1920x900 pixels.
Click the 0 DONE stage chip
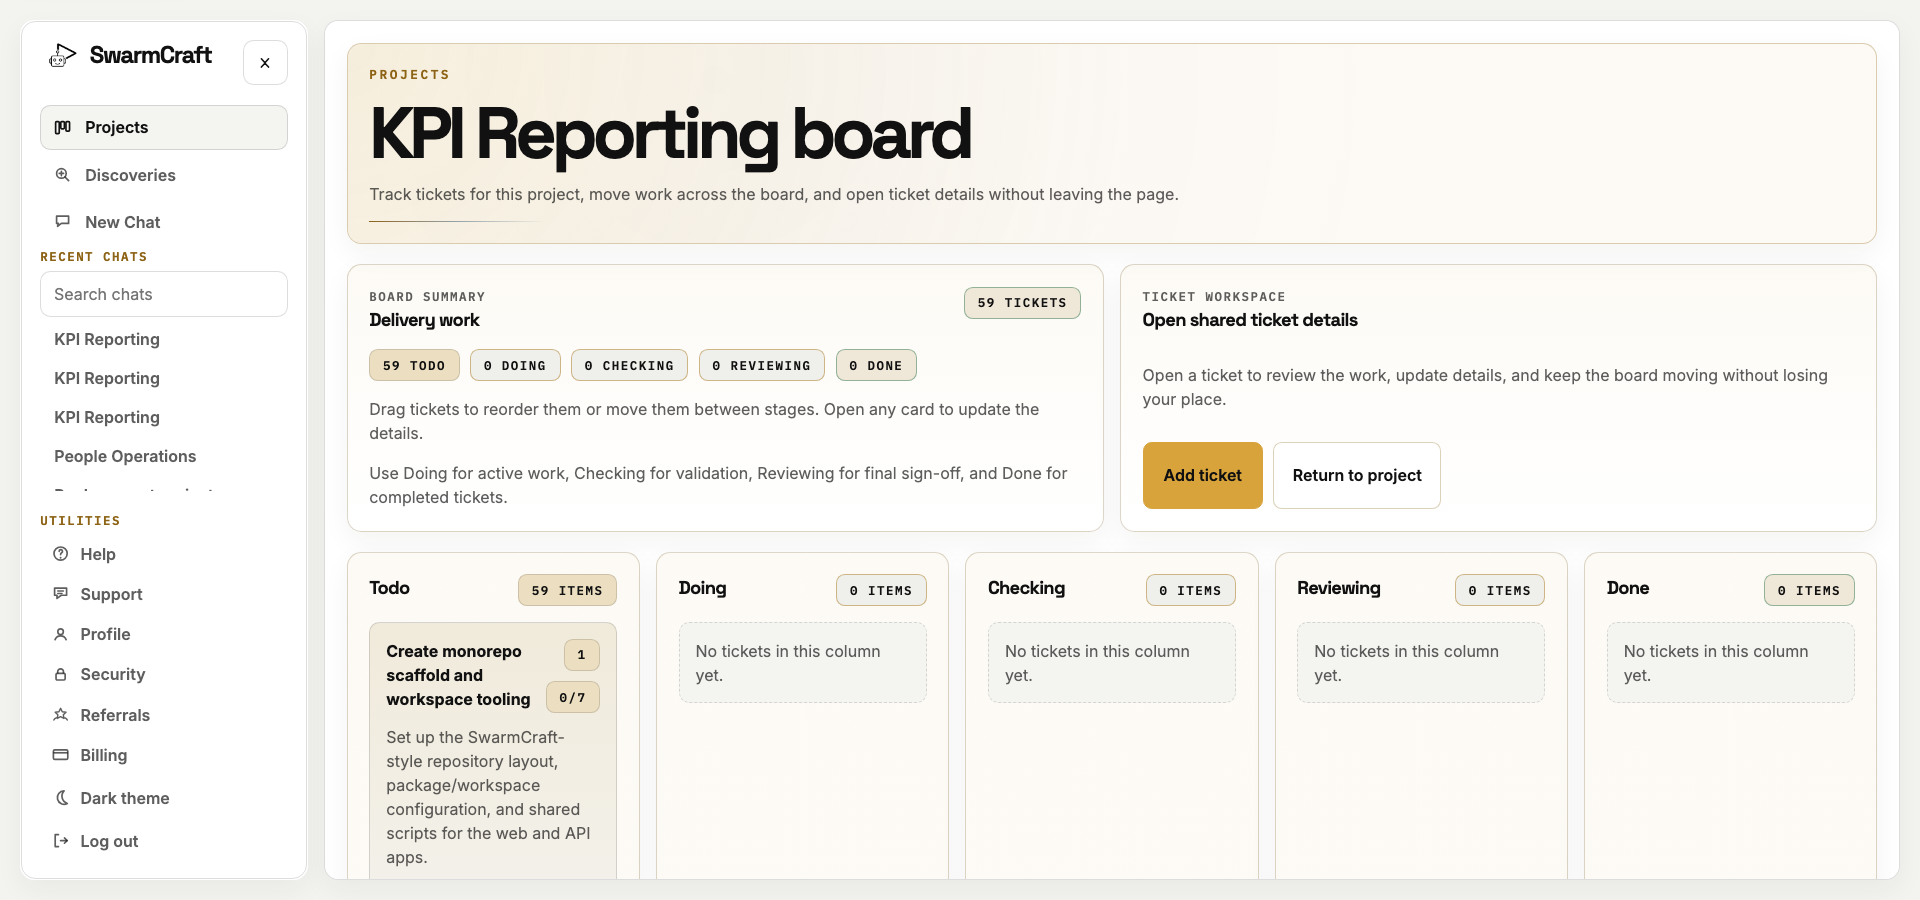click(x=876, y=365)
